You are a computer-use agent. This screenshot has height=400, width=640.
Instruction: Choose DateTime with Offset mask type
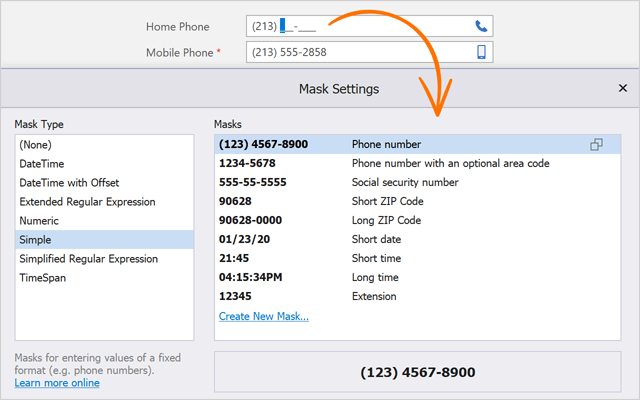coord(70,183)
